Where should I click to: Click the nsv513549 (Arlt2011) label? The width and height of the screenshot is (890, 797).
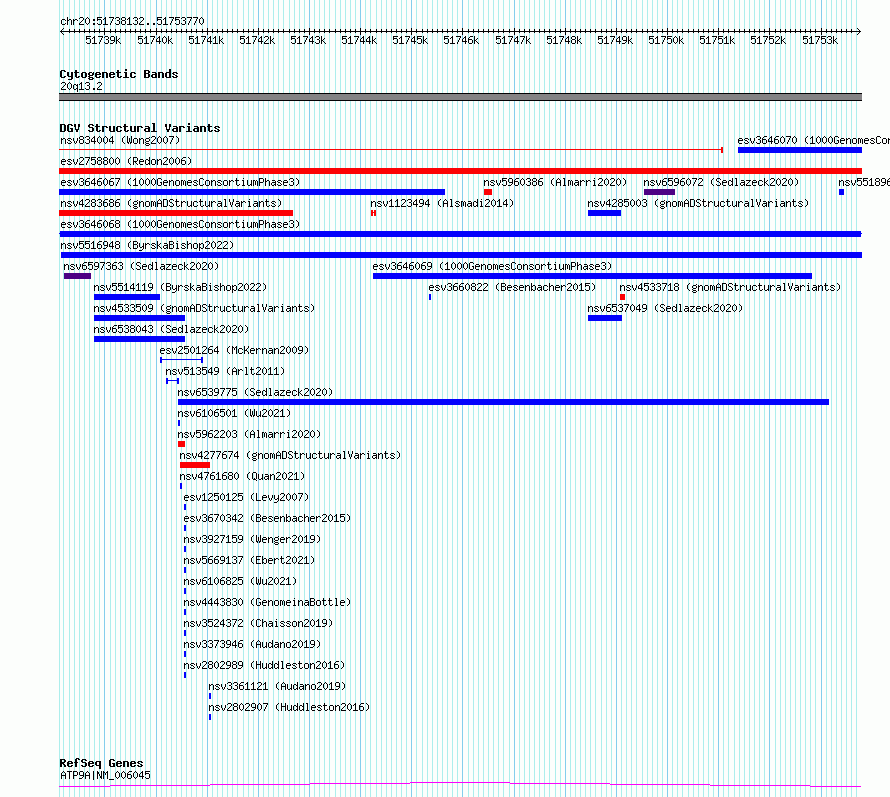225,371
